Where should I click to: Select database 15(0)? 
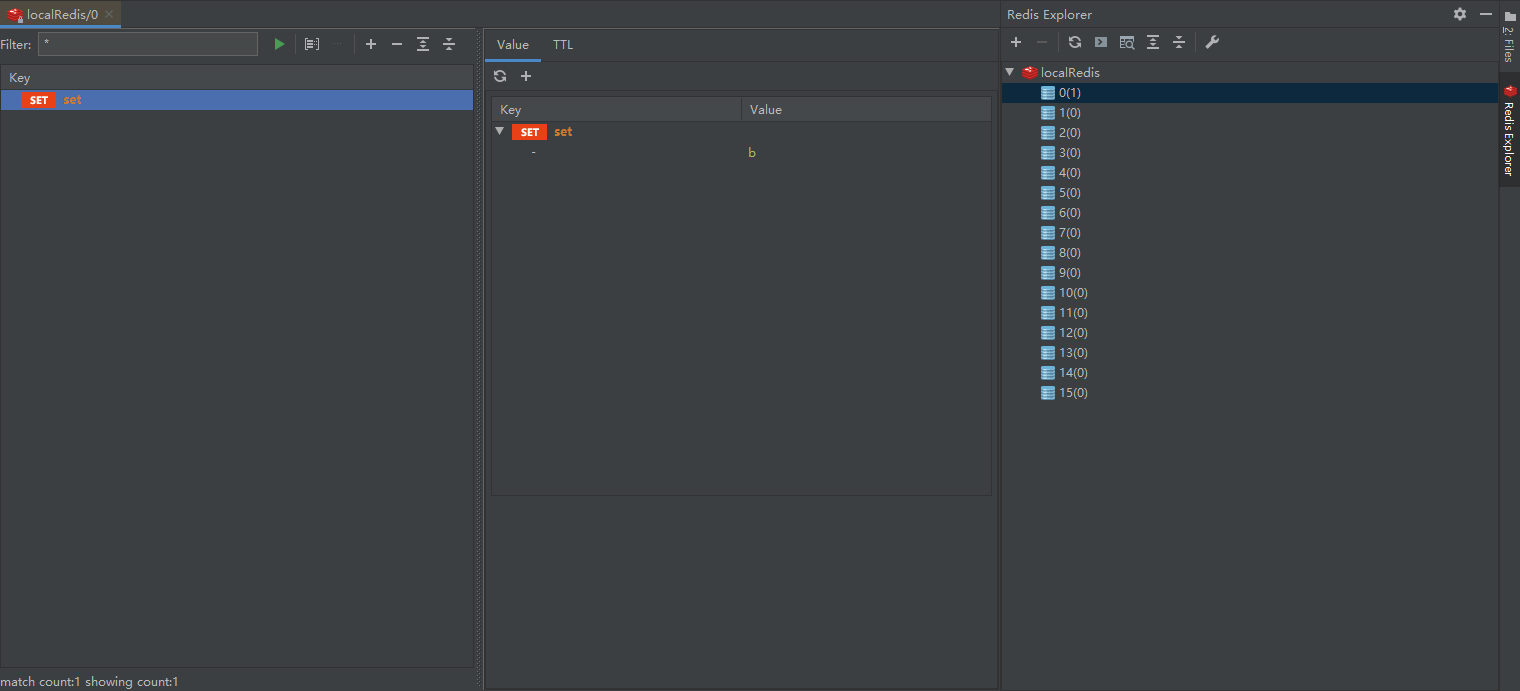click(1073, 393)
